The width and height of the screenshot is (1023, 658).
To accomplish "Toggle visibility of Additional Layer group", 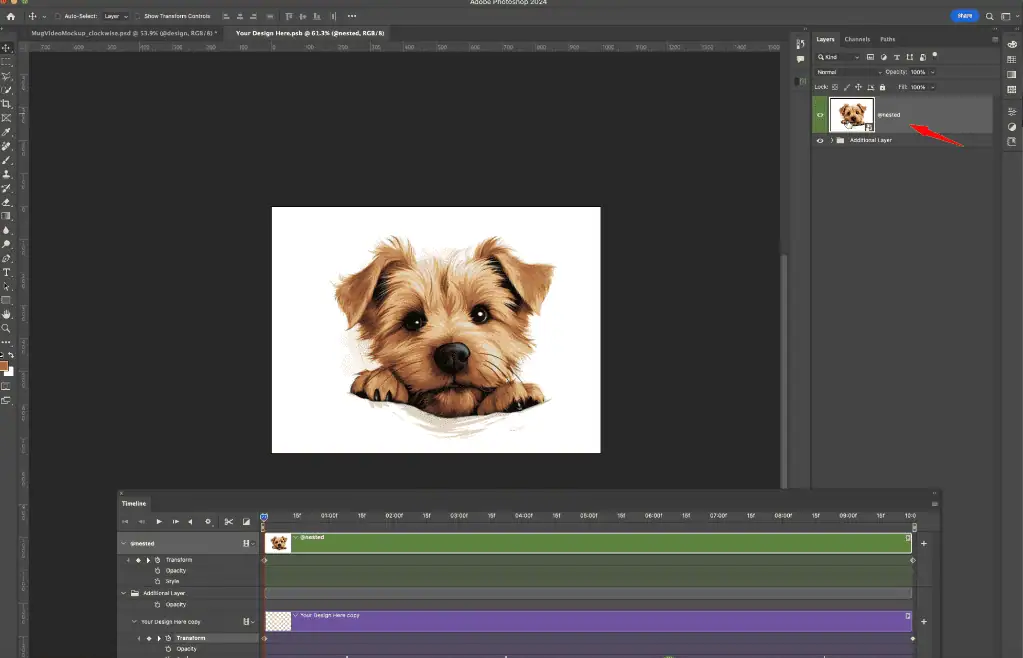I will pos(820,140).
